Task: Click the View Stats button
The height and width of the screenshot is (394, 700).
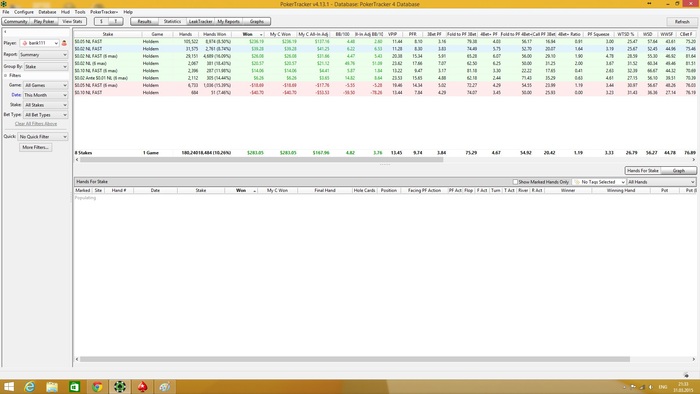Action: 72,21
